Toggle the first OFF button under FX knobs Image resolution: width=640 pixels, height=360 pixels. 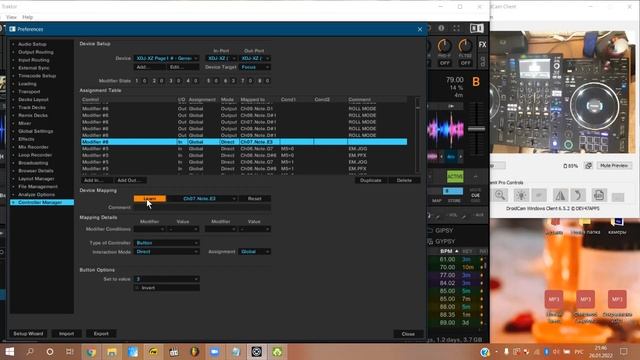click(444, 63)
